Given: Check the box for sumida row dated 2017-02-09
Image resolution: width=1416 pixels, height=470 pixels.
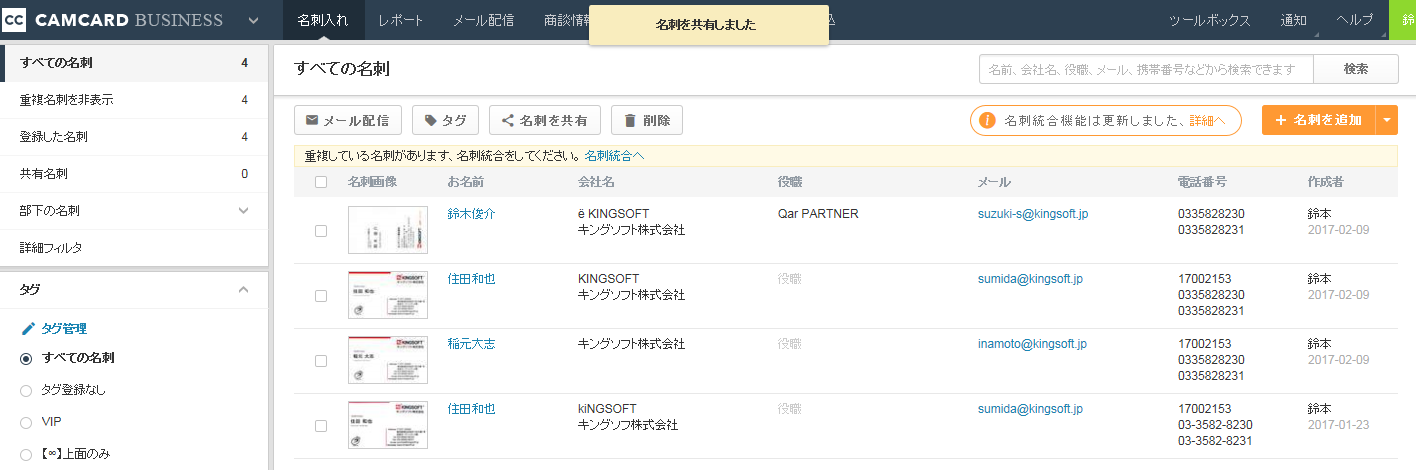Looking at the screenshot, I should click(x=321, y=295).
